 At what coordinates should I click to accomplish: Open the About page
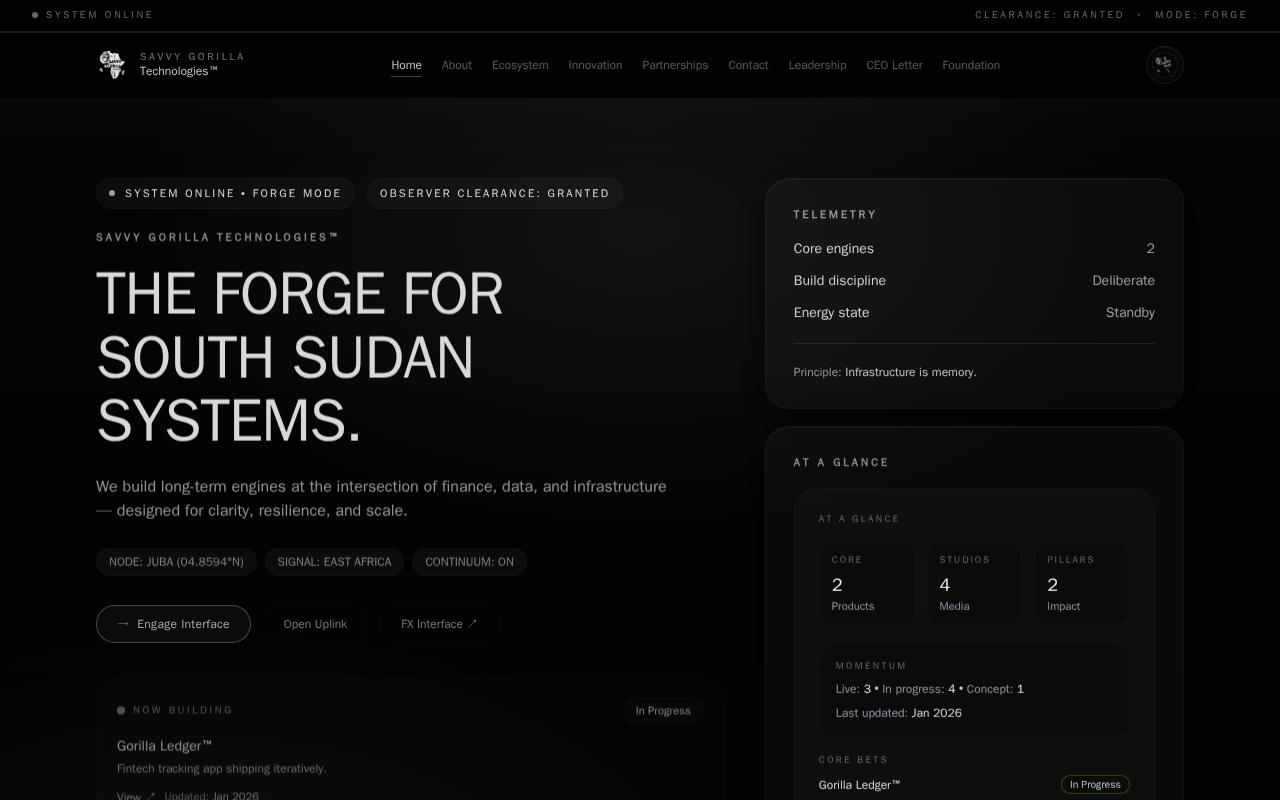click(457, 65)
